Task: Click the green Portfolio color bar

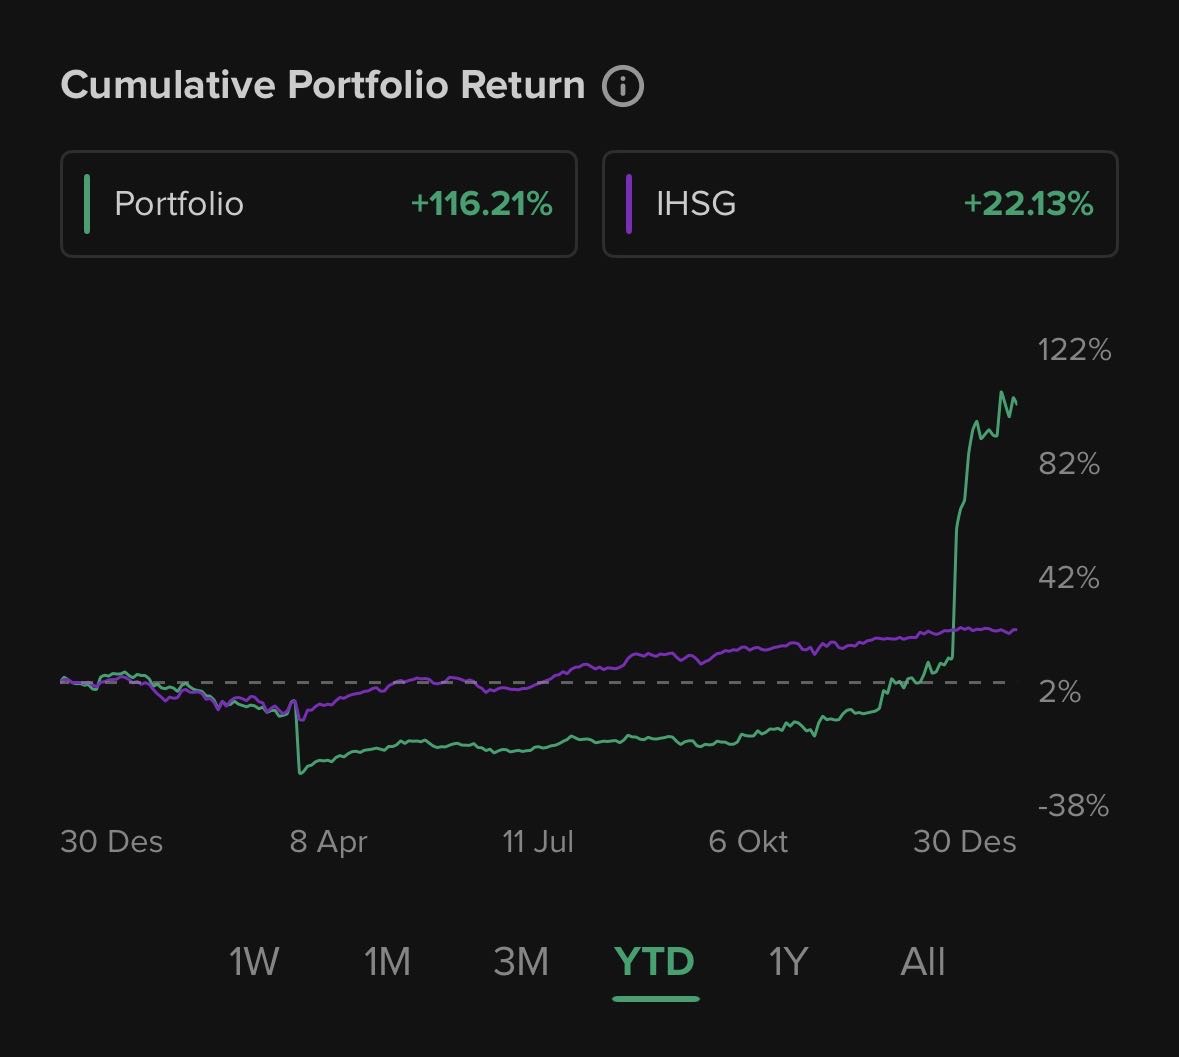Action: (x=87, y=204)
